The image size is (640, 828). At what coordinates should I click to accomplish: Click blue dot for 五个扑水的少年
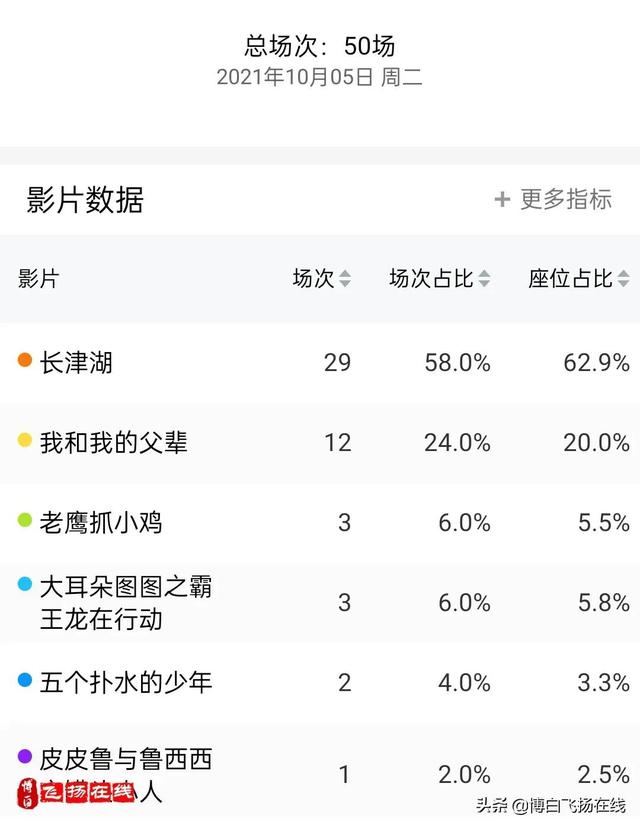click(25, 680)
